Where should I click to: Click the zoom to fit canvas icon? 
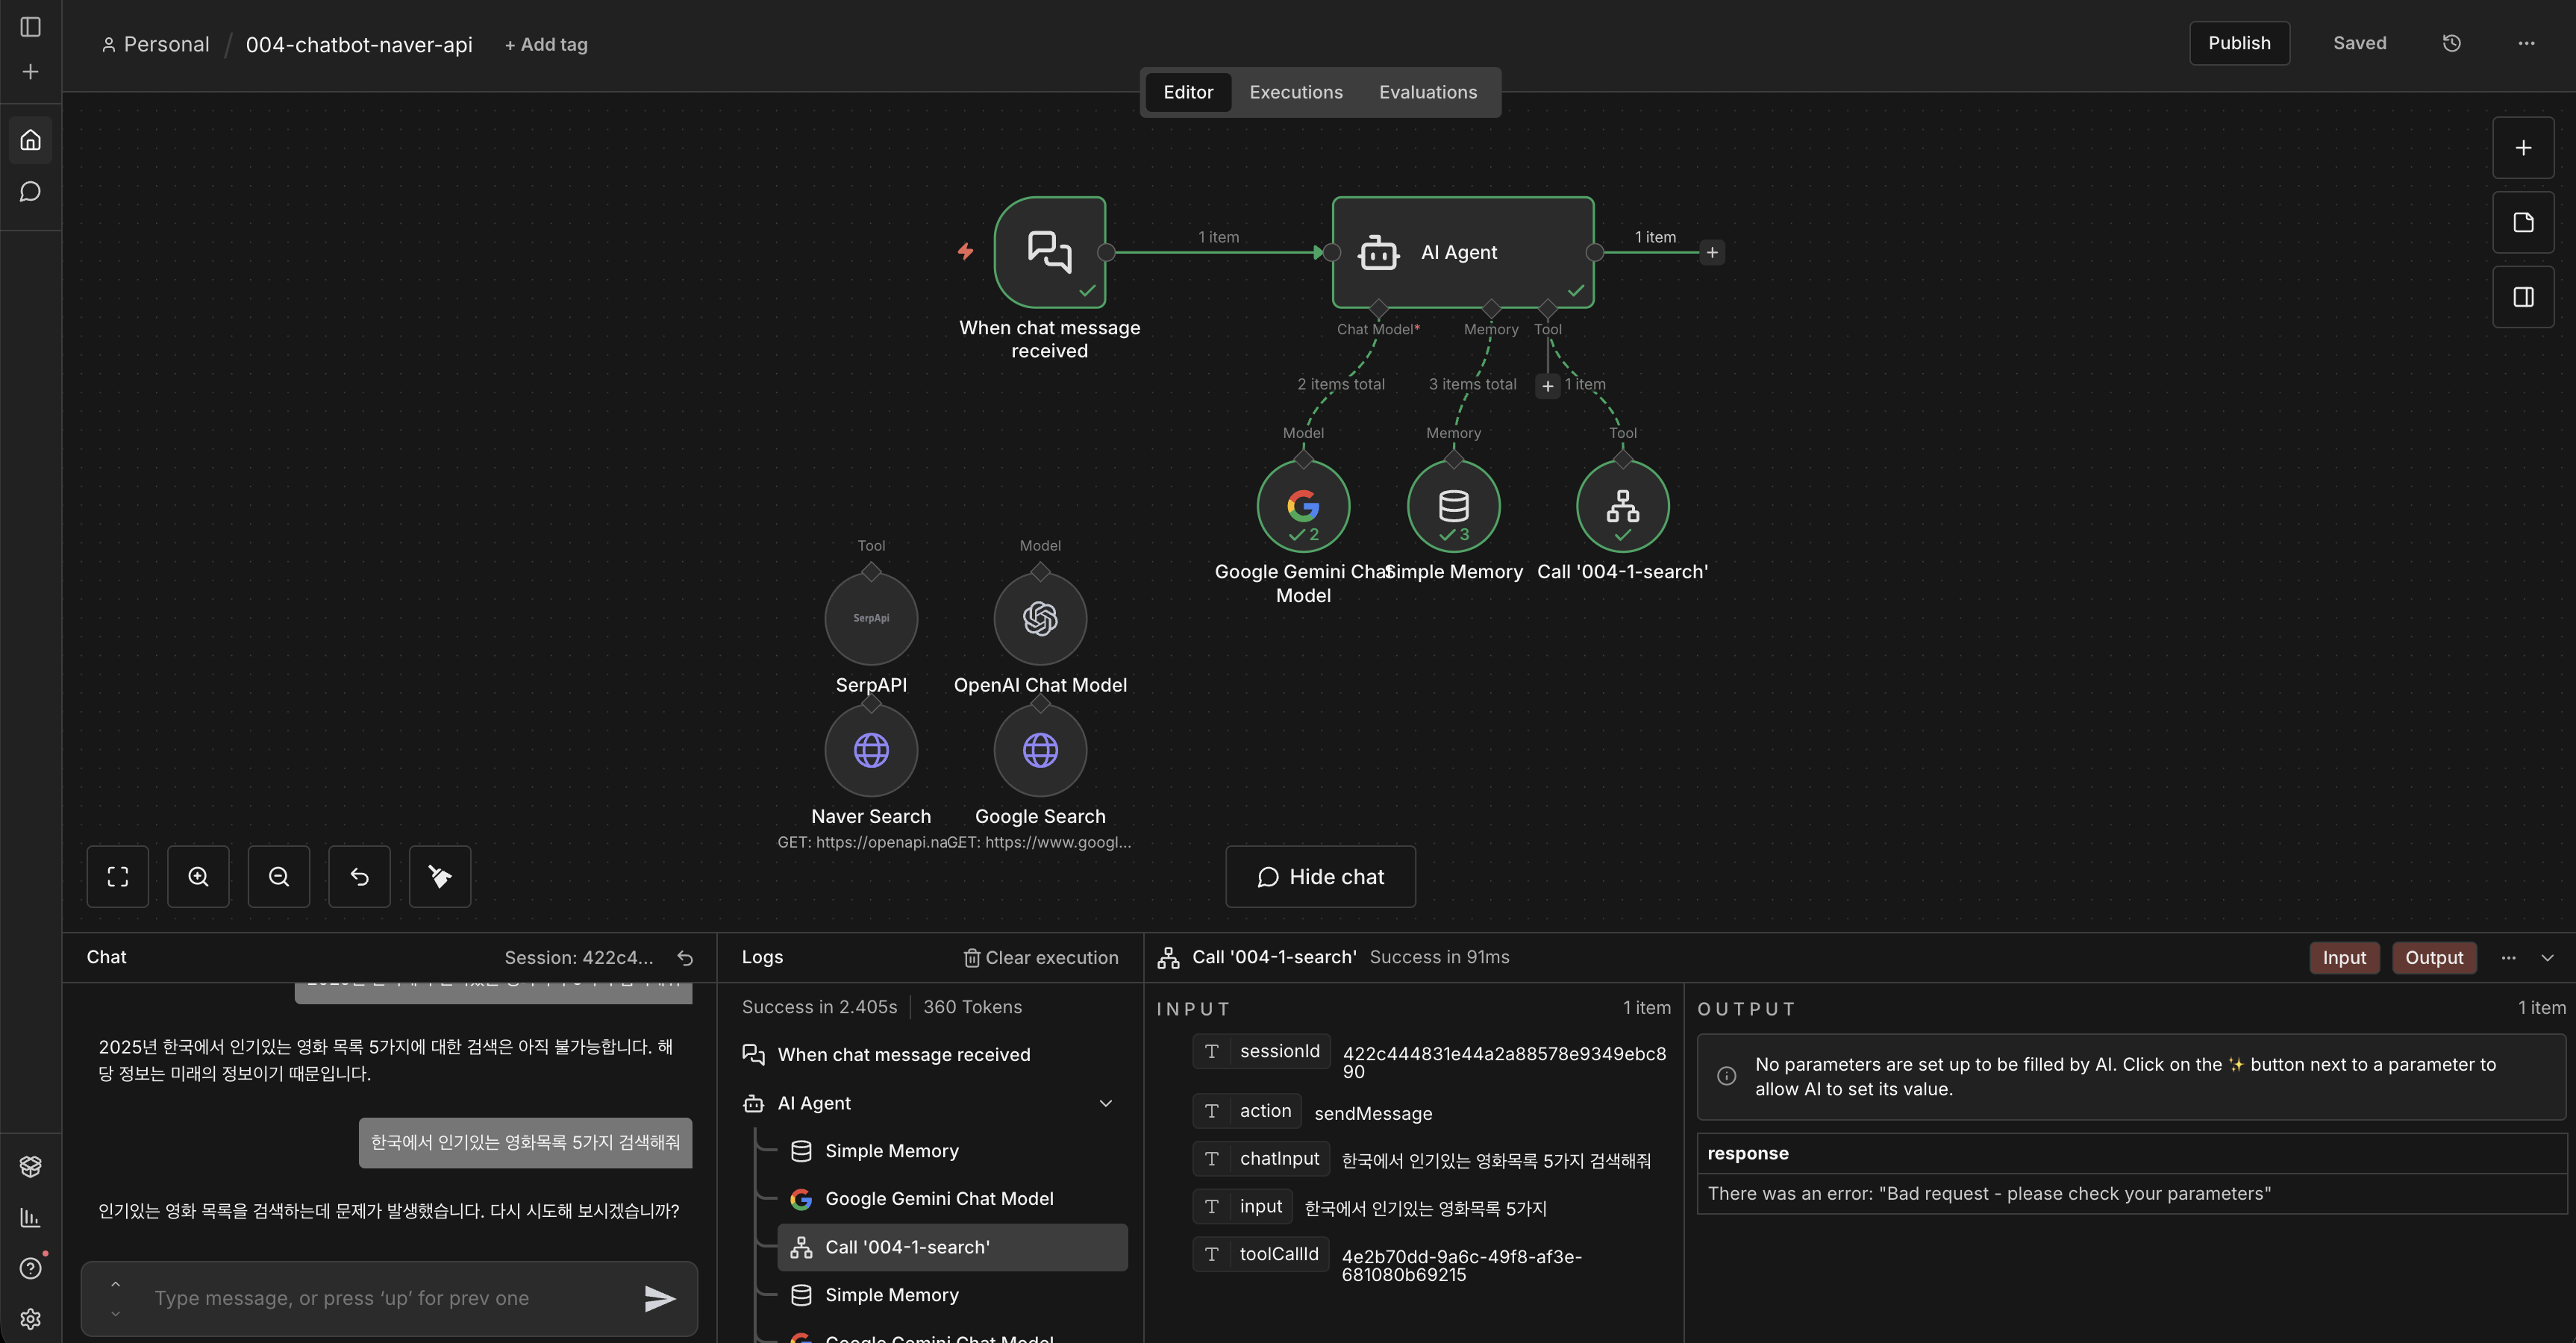coord(118,877)
